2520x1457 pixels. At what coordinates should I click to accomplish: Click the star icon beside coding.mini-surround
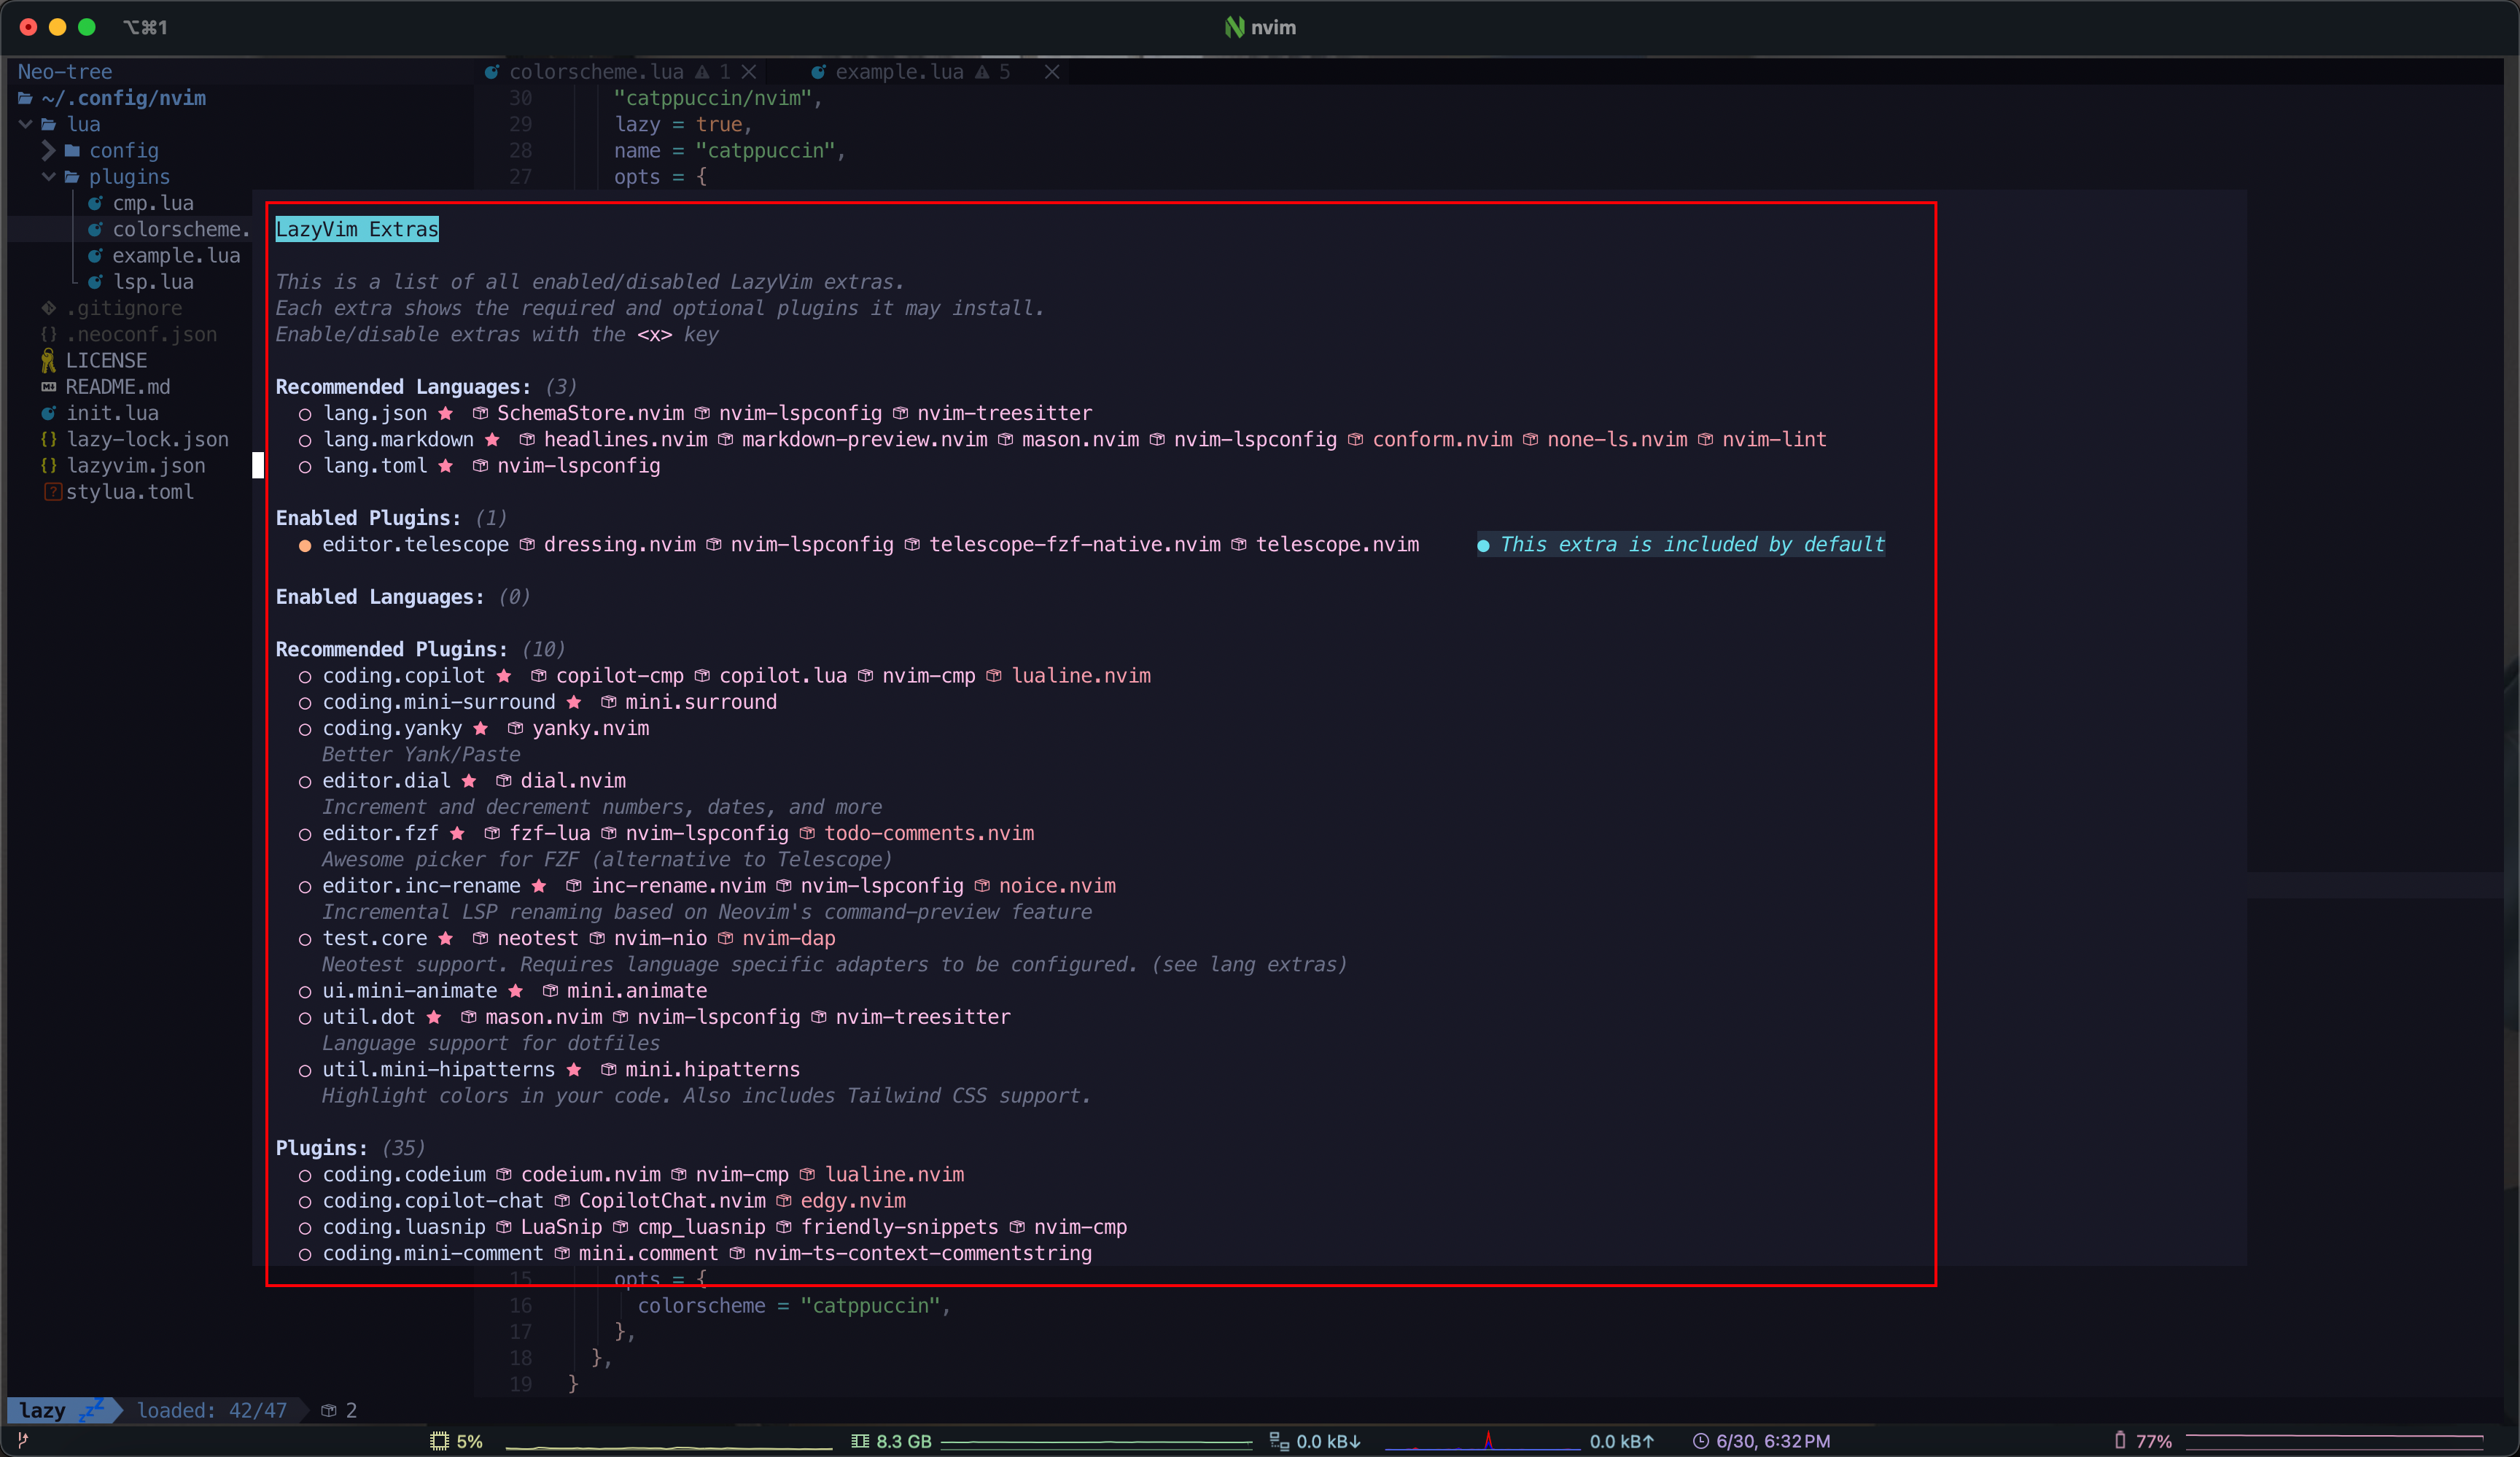coord(574,702)
